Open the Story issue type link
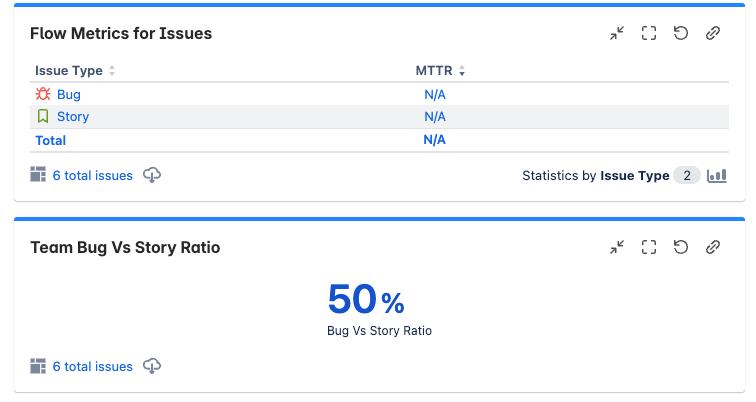Screen dimensions: 756x402 pos(73,117)
